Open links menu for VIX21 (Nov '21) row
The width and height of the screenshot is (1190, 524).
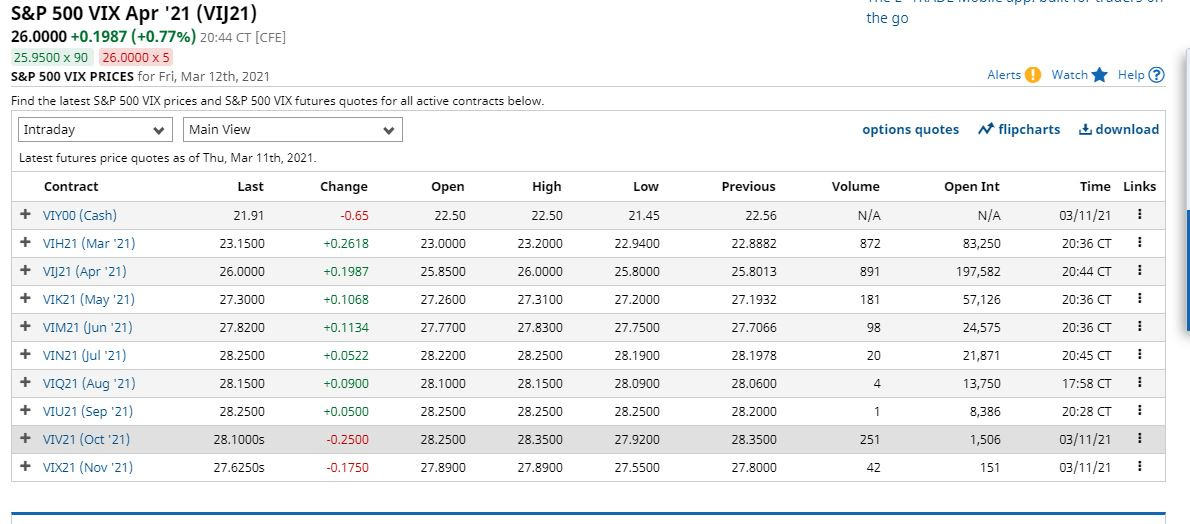pos(1139,467)
